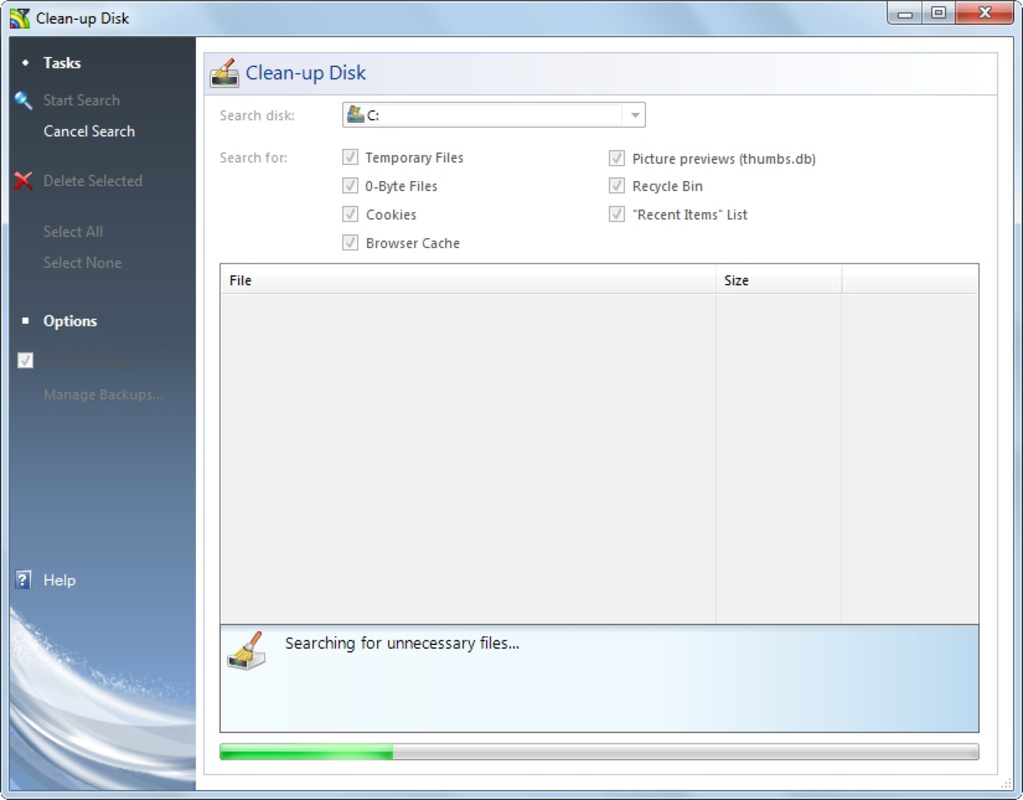Click the Help question mark icon
The image size is (1023, 800).
tap(23, 579)
